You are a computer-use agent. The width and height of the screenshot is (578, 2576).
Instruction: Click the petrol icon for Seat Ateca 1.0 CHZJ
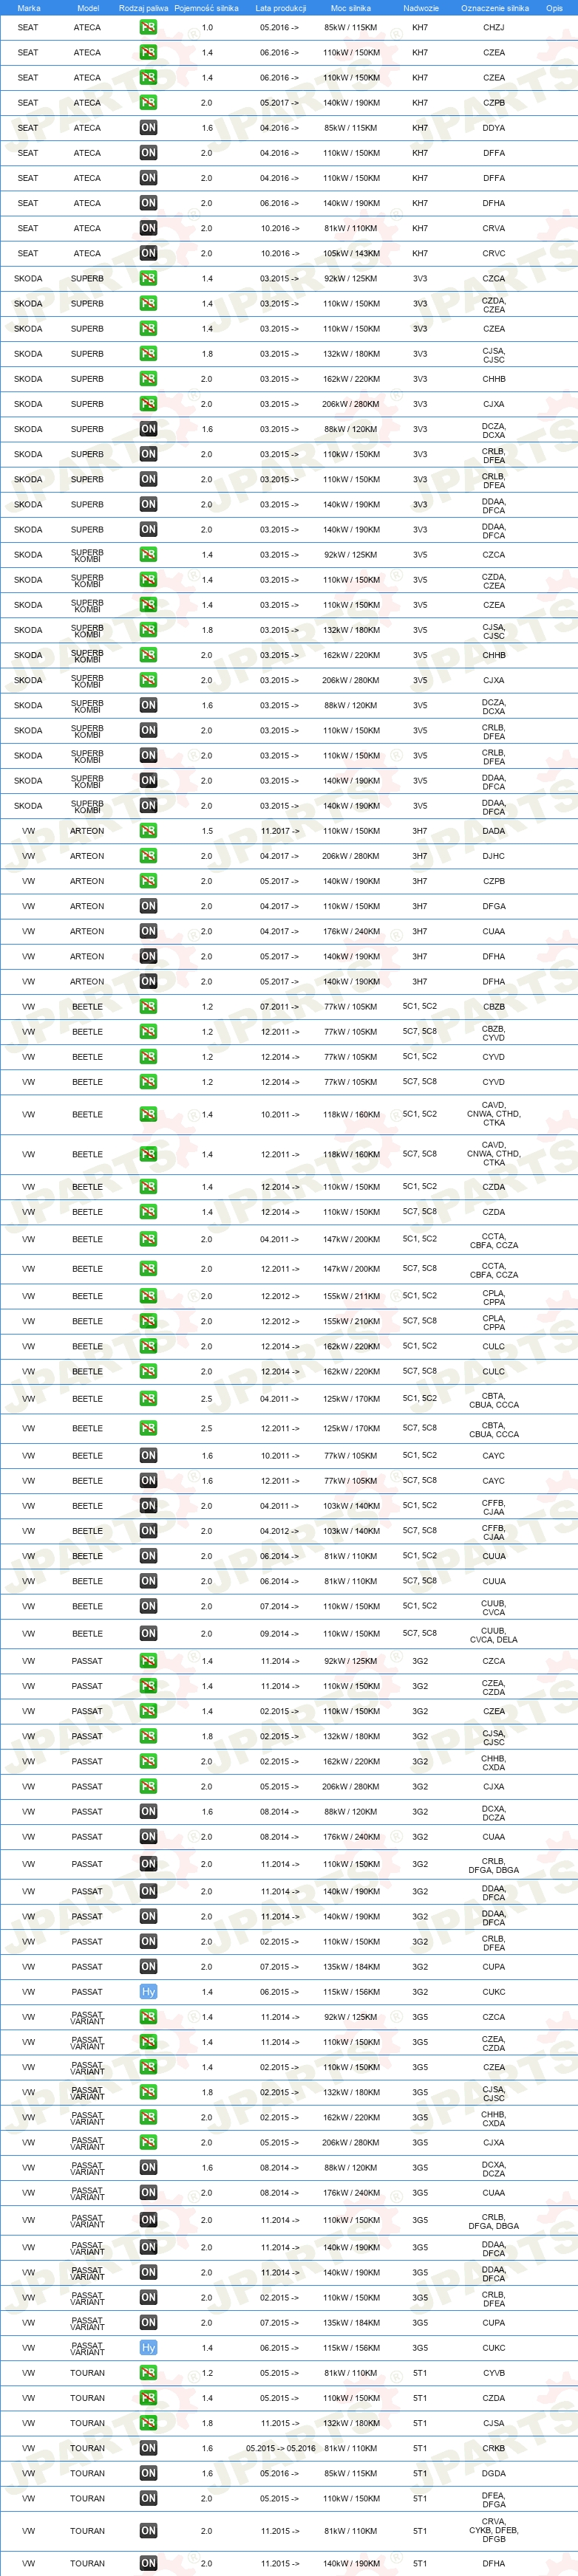[x=148, y=27]
